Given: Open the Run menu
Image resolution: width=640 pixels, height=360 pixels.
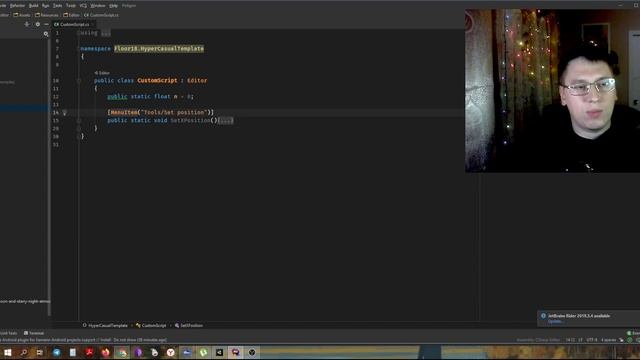Looking at the screenshot, I should 46,6.
